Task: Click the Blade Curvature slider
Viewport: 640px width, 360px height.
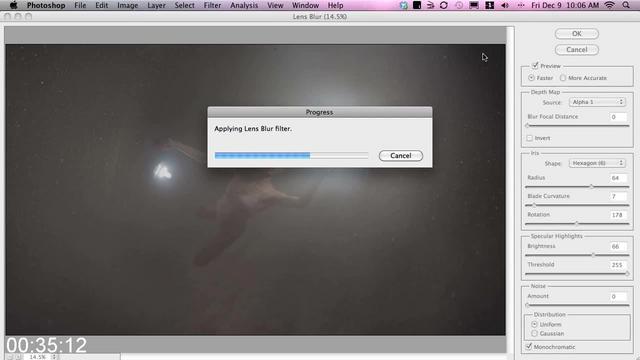Action: 577,205
